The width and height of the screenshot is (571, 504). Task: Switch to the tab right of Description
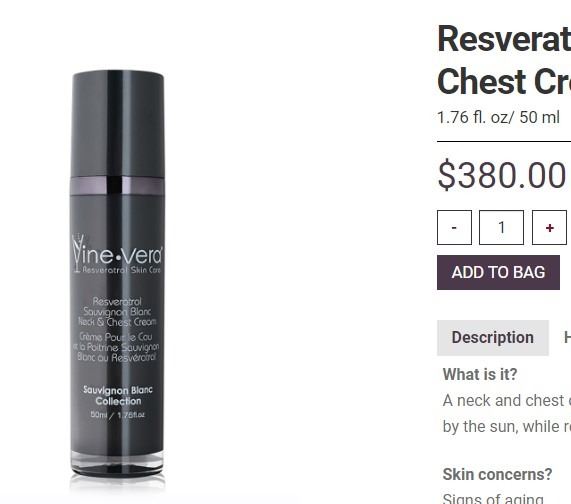click(x=567, y=338)
